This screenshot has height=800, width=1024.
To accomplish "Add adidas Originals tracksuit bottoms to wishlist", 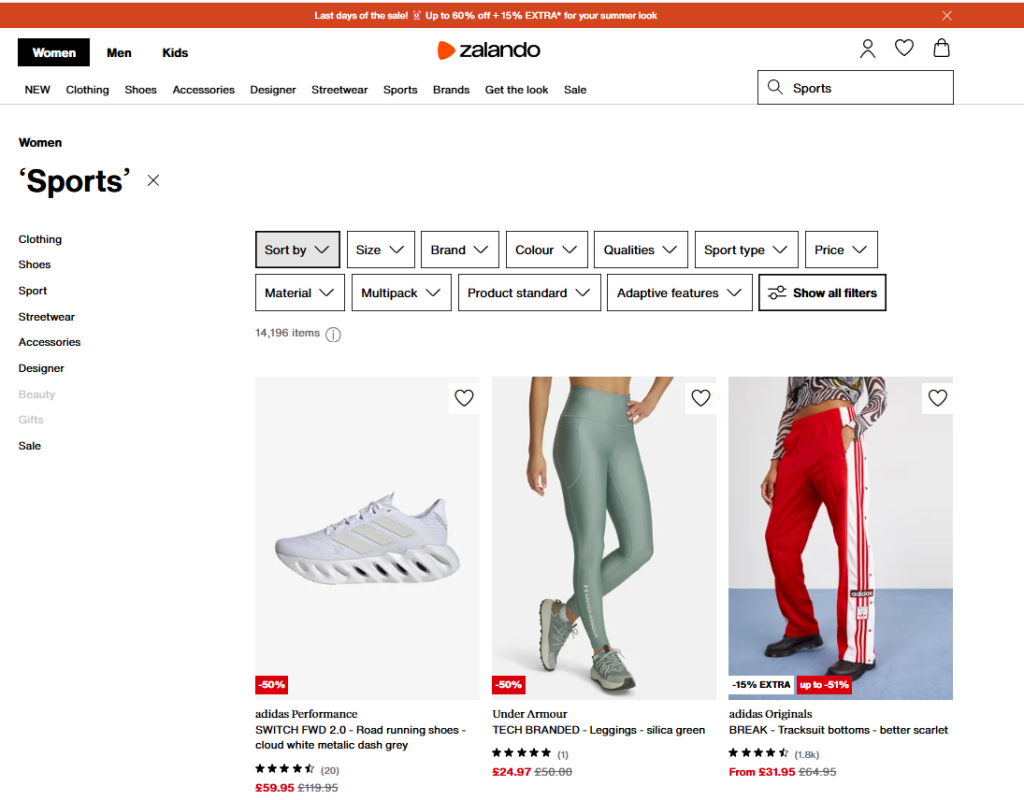I will click(x=937, y=398).
